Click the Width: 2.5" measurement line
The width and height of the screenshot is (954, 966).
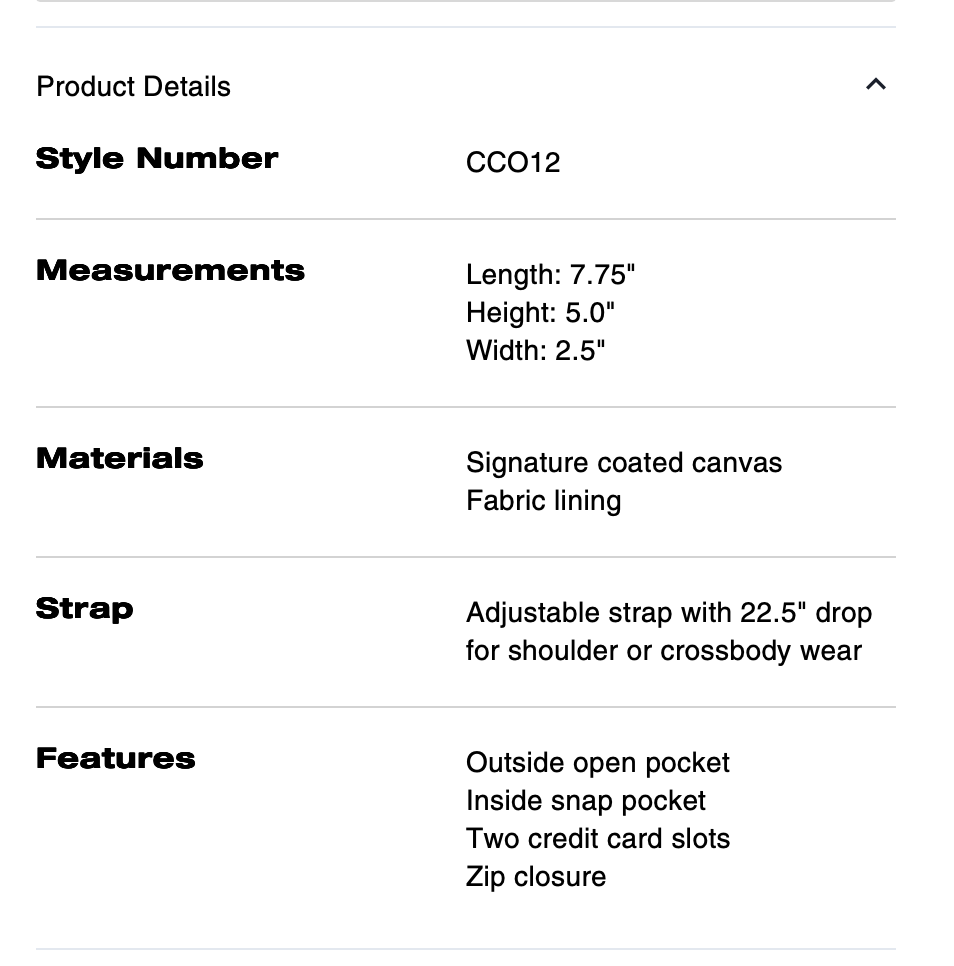click(535, 351)
